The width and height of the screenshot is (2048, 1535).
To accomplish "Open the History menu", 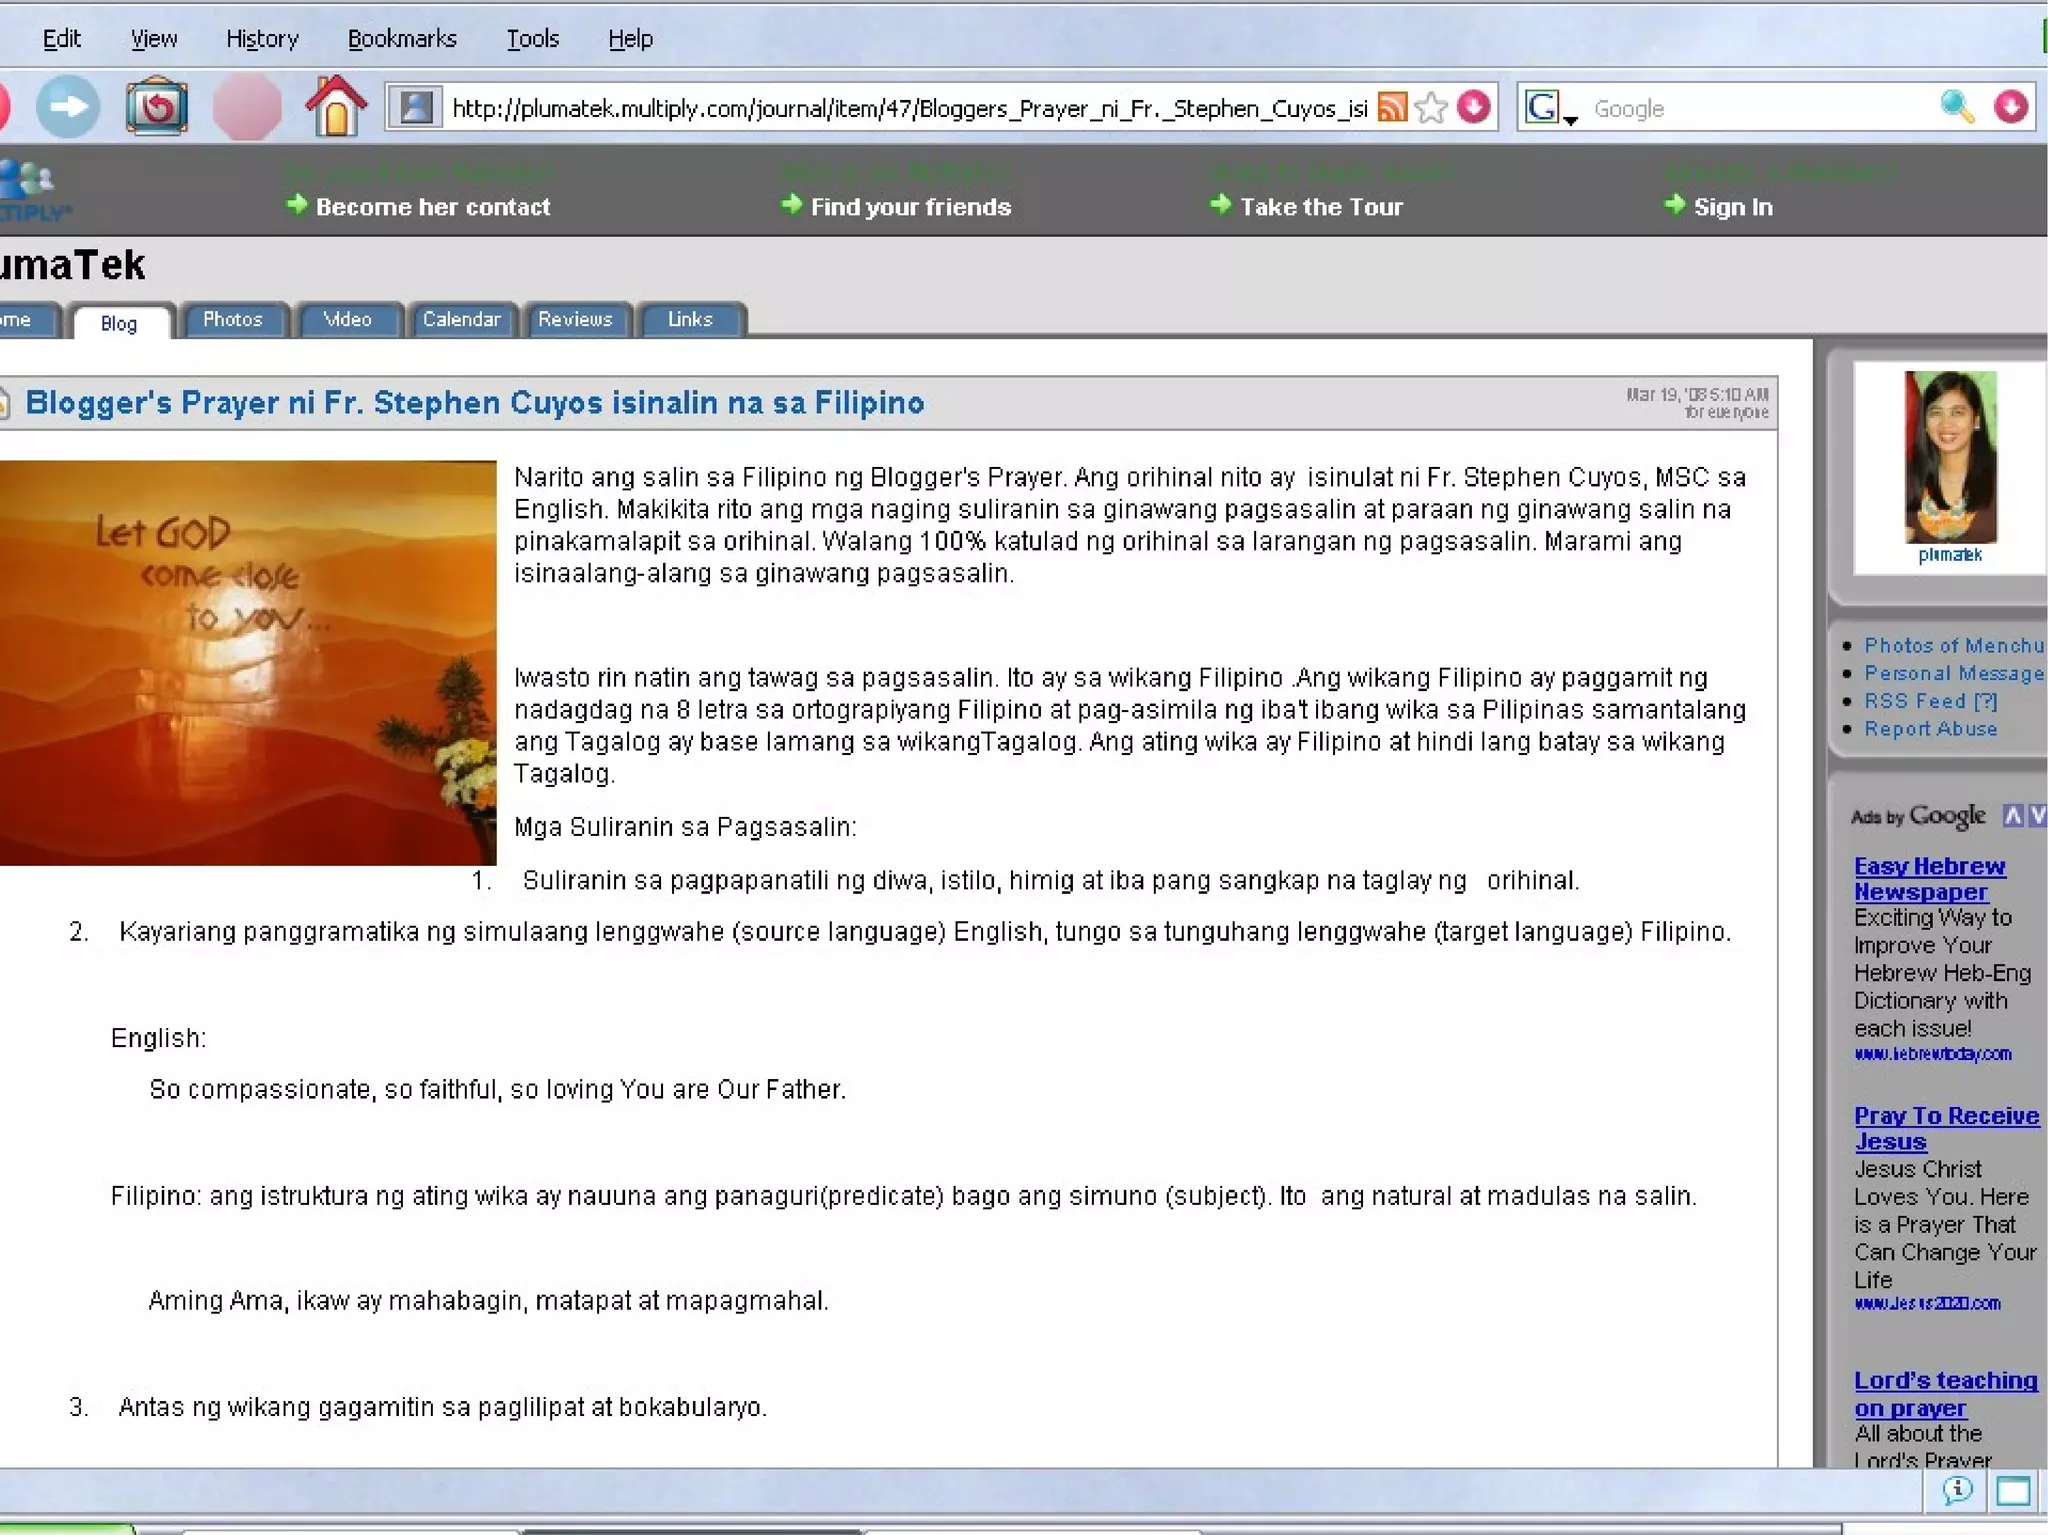I will pyautogui.click(x=262, y=39).
